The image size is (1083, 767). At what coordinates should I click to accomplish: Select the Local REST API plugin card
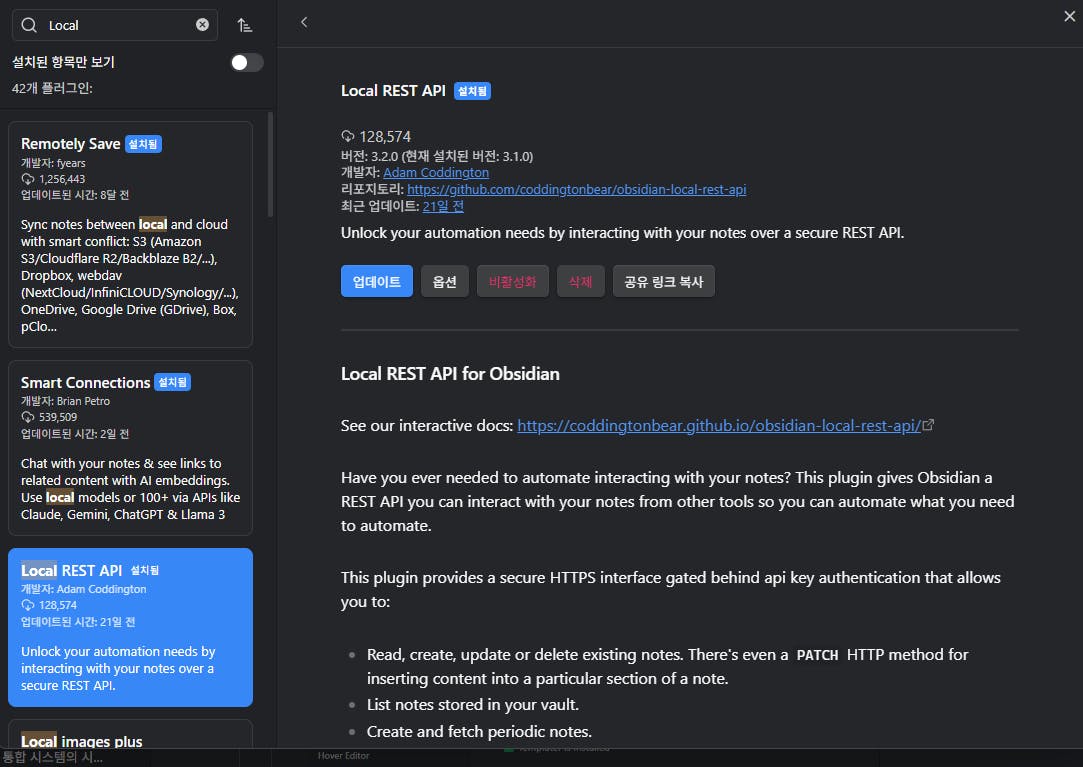[131, 627]
